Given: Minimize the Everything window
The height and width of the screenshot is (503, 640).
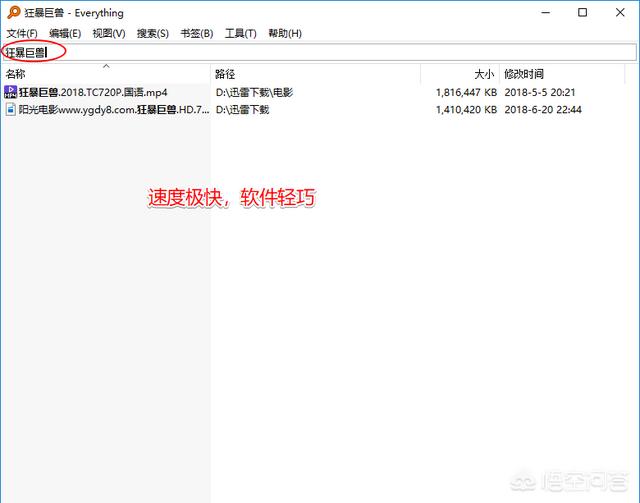Looking at the screenshot, I should [545, 13].
